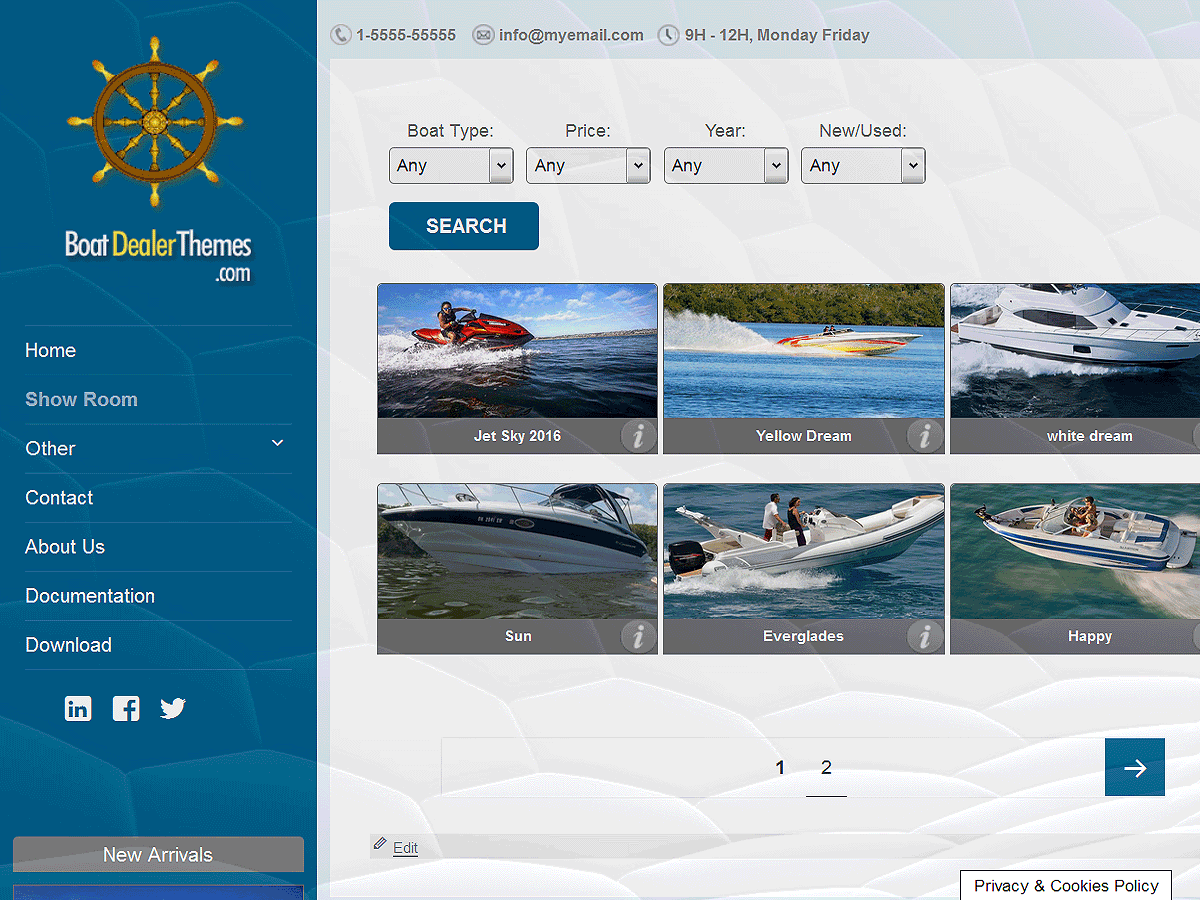Click info icon on Everglades listing
The width and height of the screenshot is (1200, 900).
[925, 636]
